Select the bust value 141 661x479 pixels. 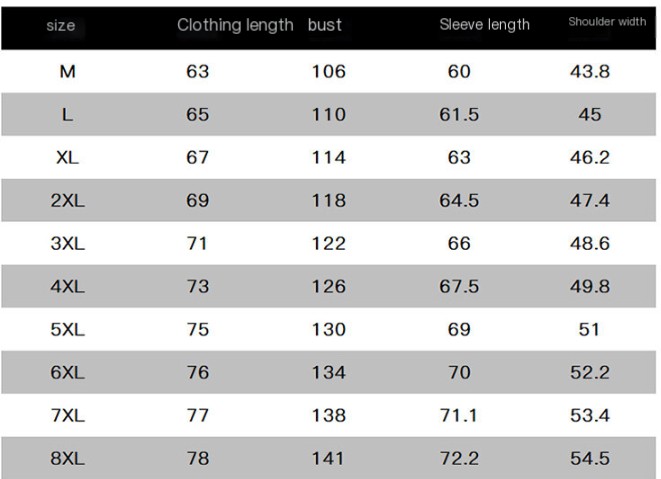tap(328, 459)
